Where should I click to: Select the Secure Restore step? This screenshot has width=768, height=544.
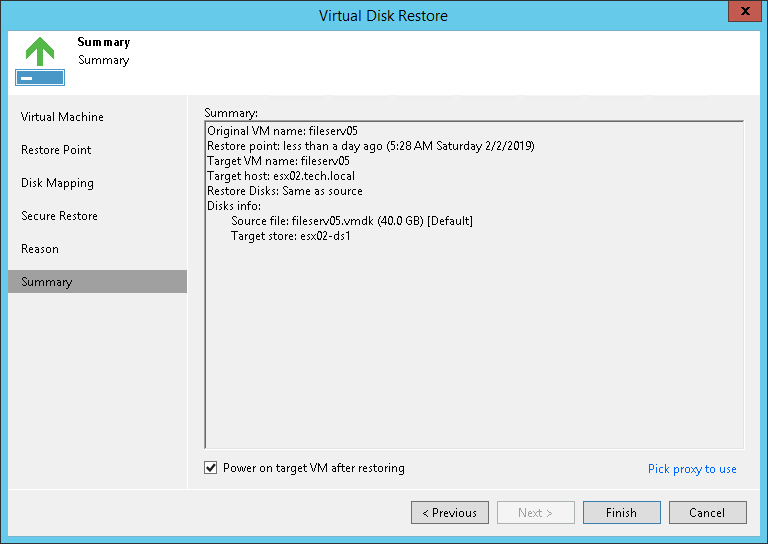[x=59, y=216]
